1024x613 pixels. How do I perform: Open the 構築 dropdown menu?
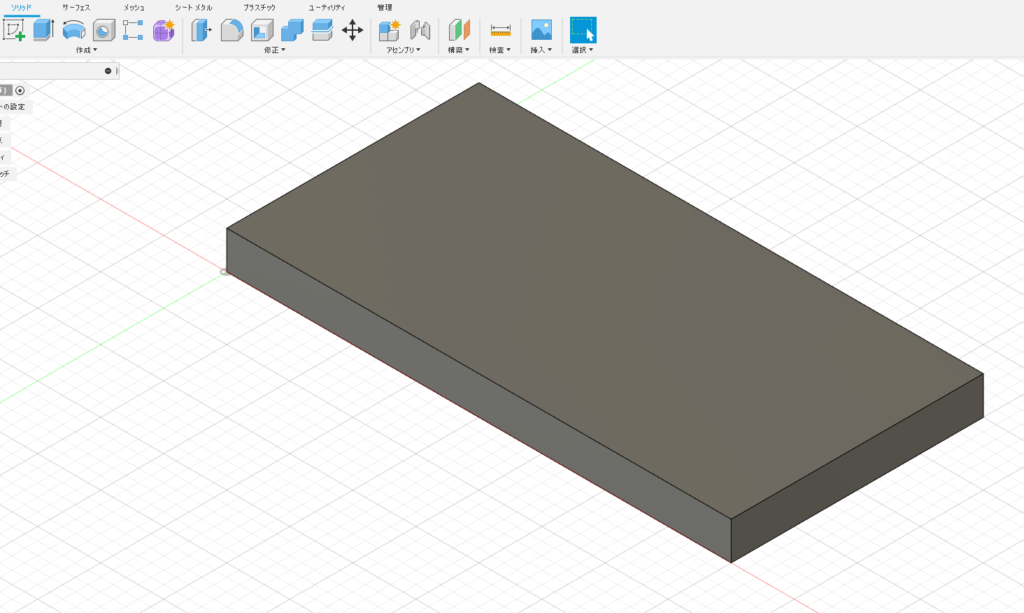point(458,50)
